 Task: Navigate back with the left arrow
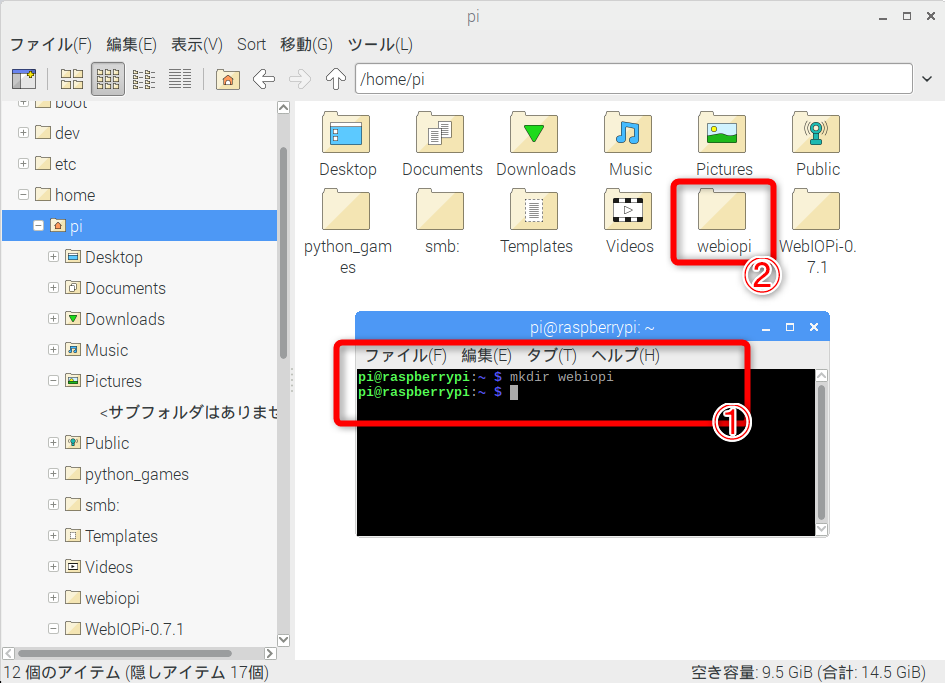(x=264, y=79)
